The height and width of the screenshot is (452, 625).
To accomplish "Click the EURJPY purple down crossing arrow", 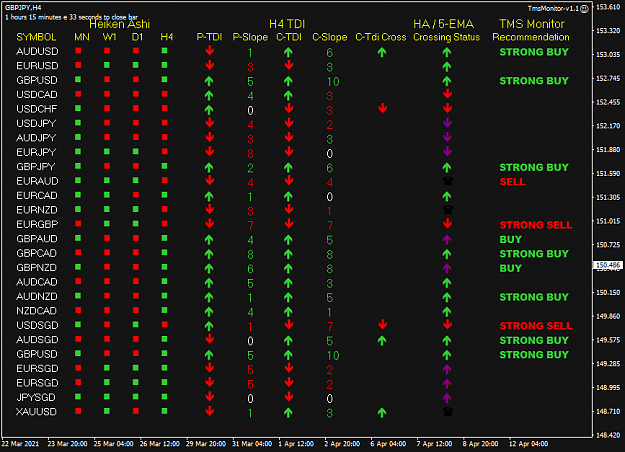I will point(447,151).
